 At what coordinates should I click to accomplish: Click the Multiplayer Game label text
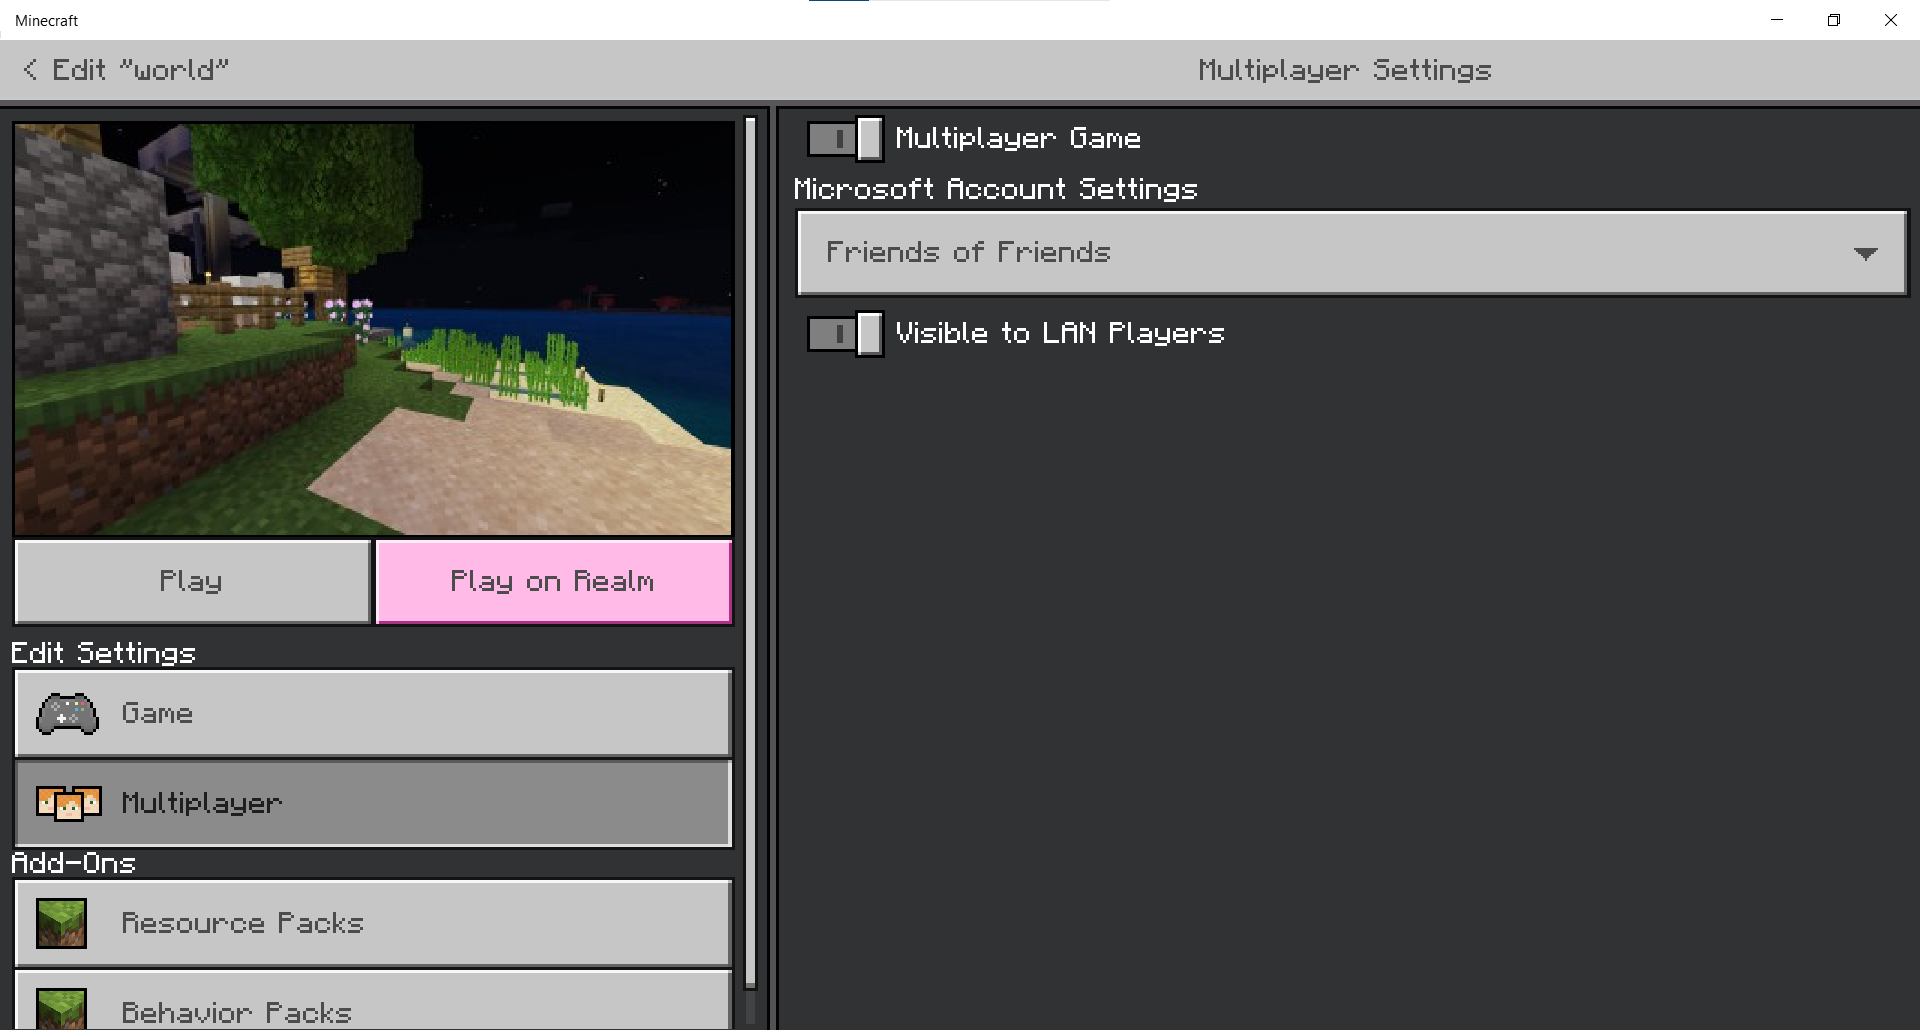point(1018,138)
